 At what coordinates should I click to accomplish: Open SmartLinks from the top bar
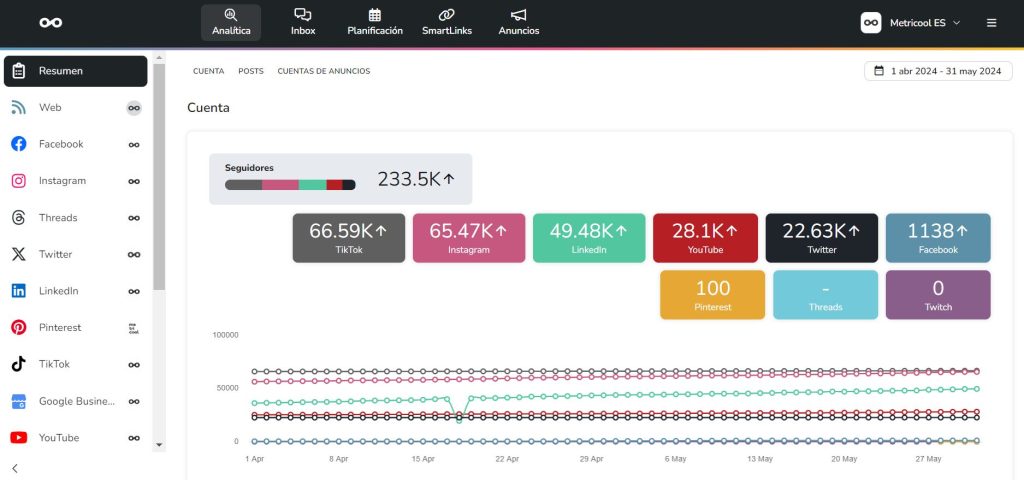click(x=447, y=23)
